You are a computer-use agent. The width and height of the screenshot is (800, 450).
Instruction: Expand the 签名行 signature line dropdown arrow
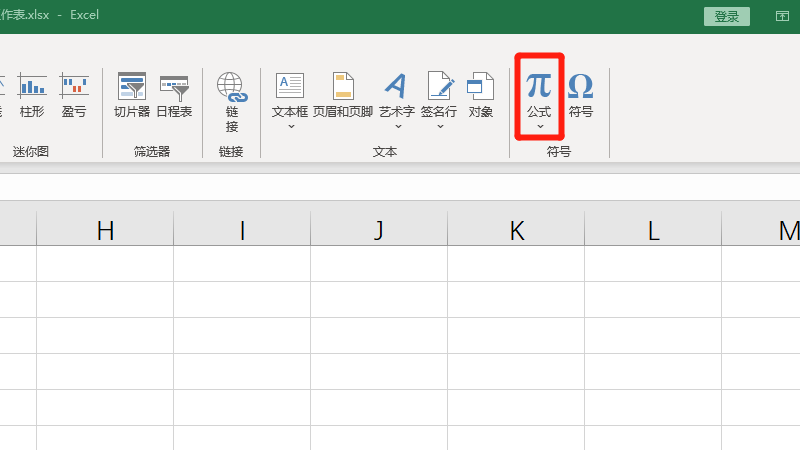coord(439,127)
